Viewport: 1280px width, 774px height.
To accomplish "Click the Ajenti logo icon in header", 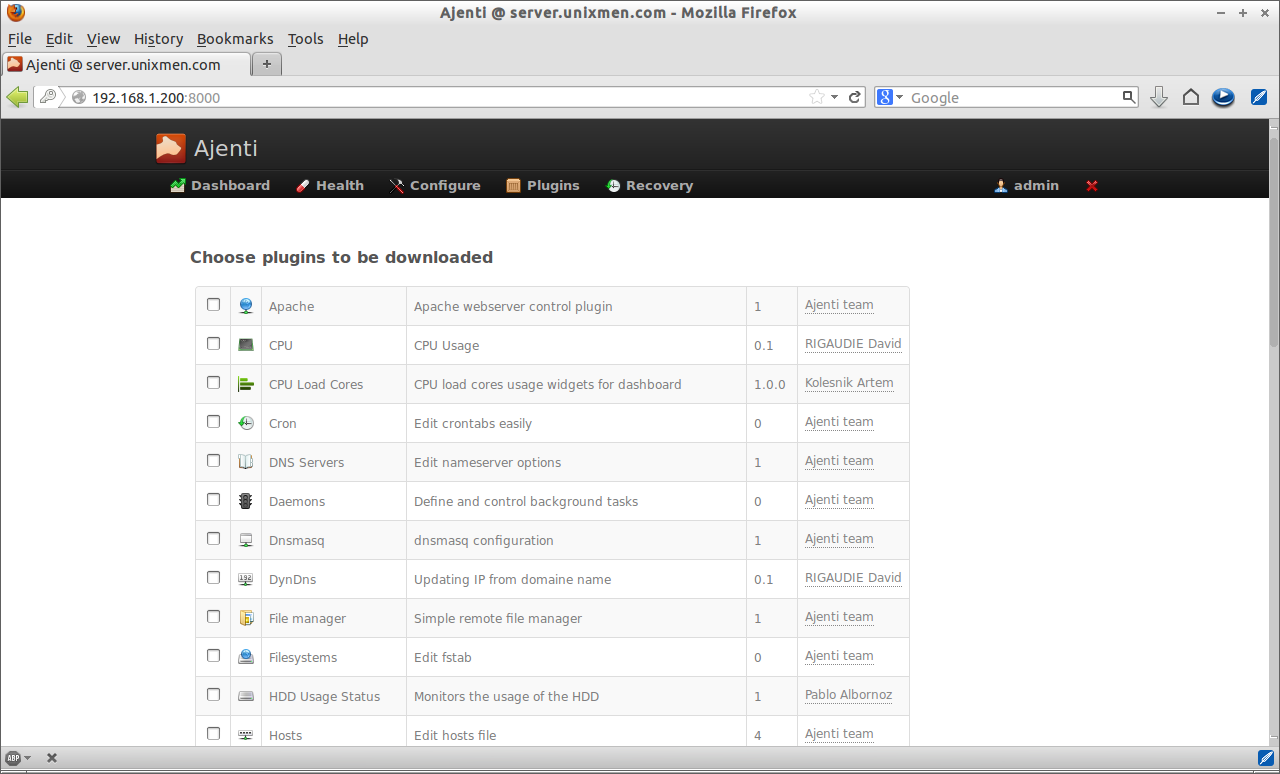I will [171, 148].
